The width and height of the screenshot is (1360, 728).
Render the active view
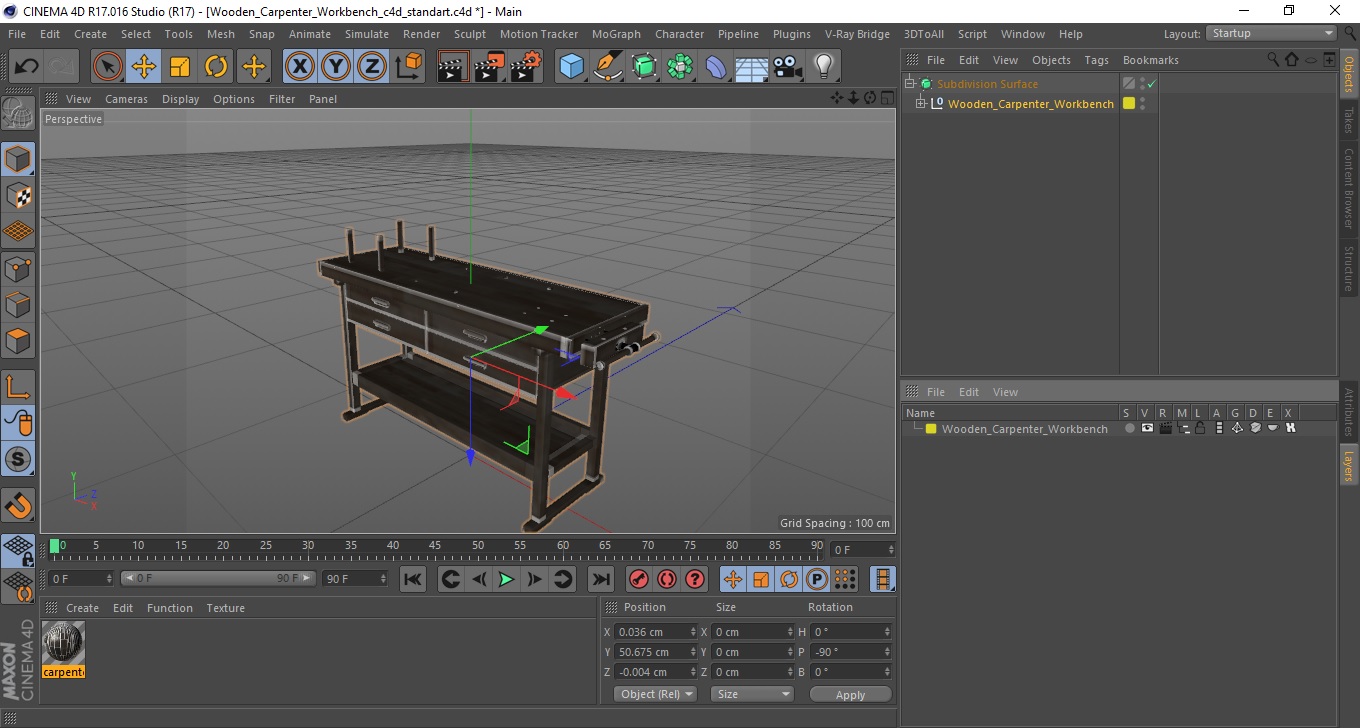(x=454, y=67)
